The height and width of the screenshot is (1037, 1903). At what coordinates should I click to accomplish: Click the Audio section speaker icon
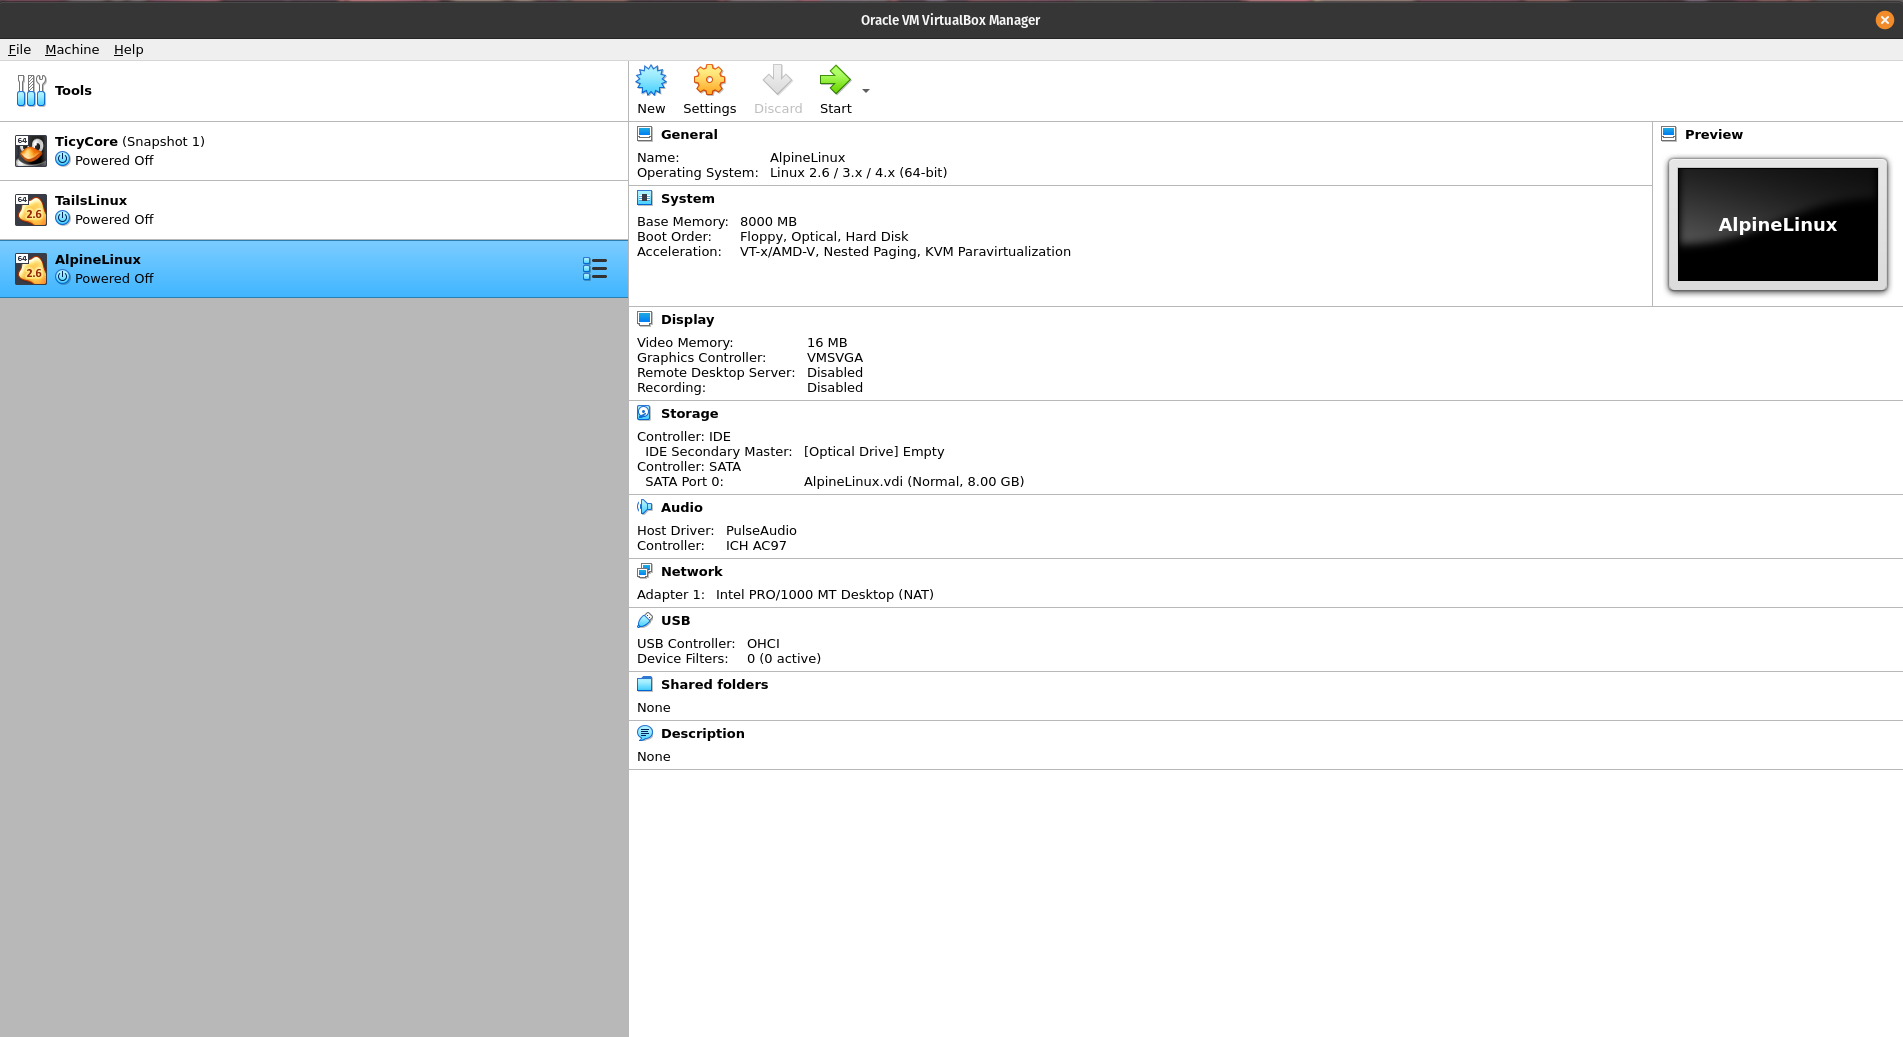coord(645,507)
